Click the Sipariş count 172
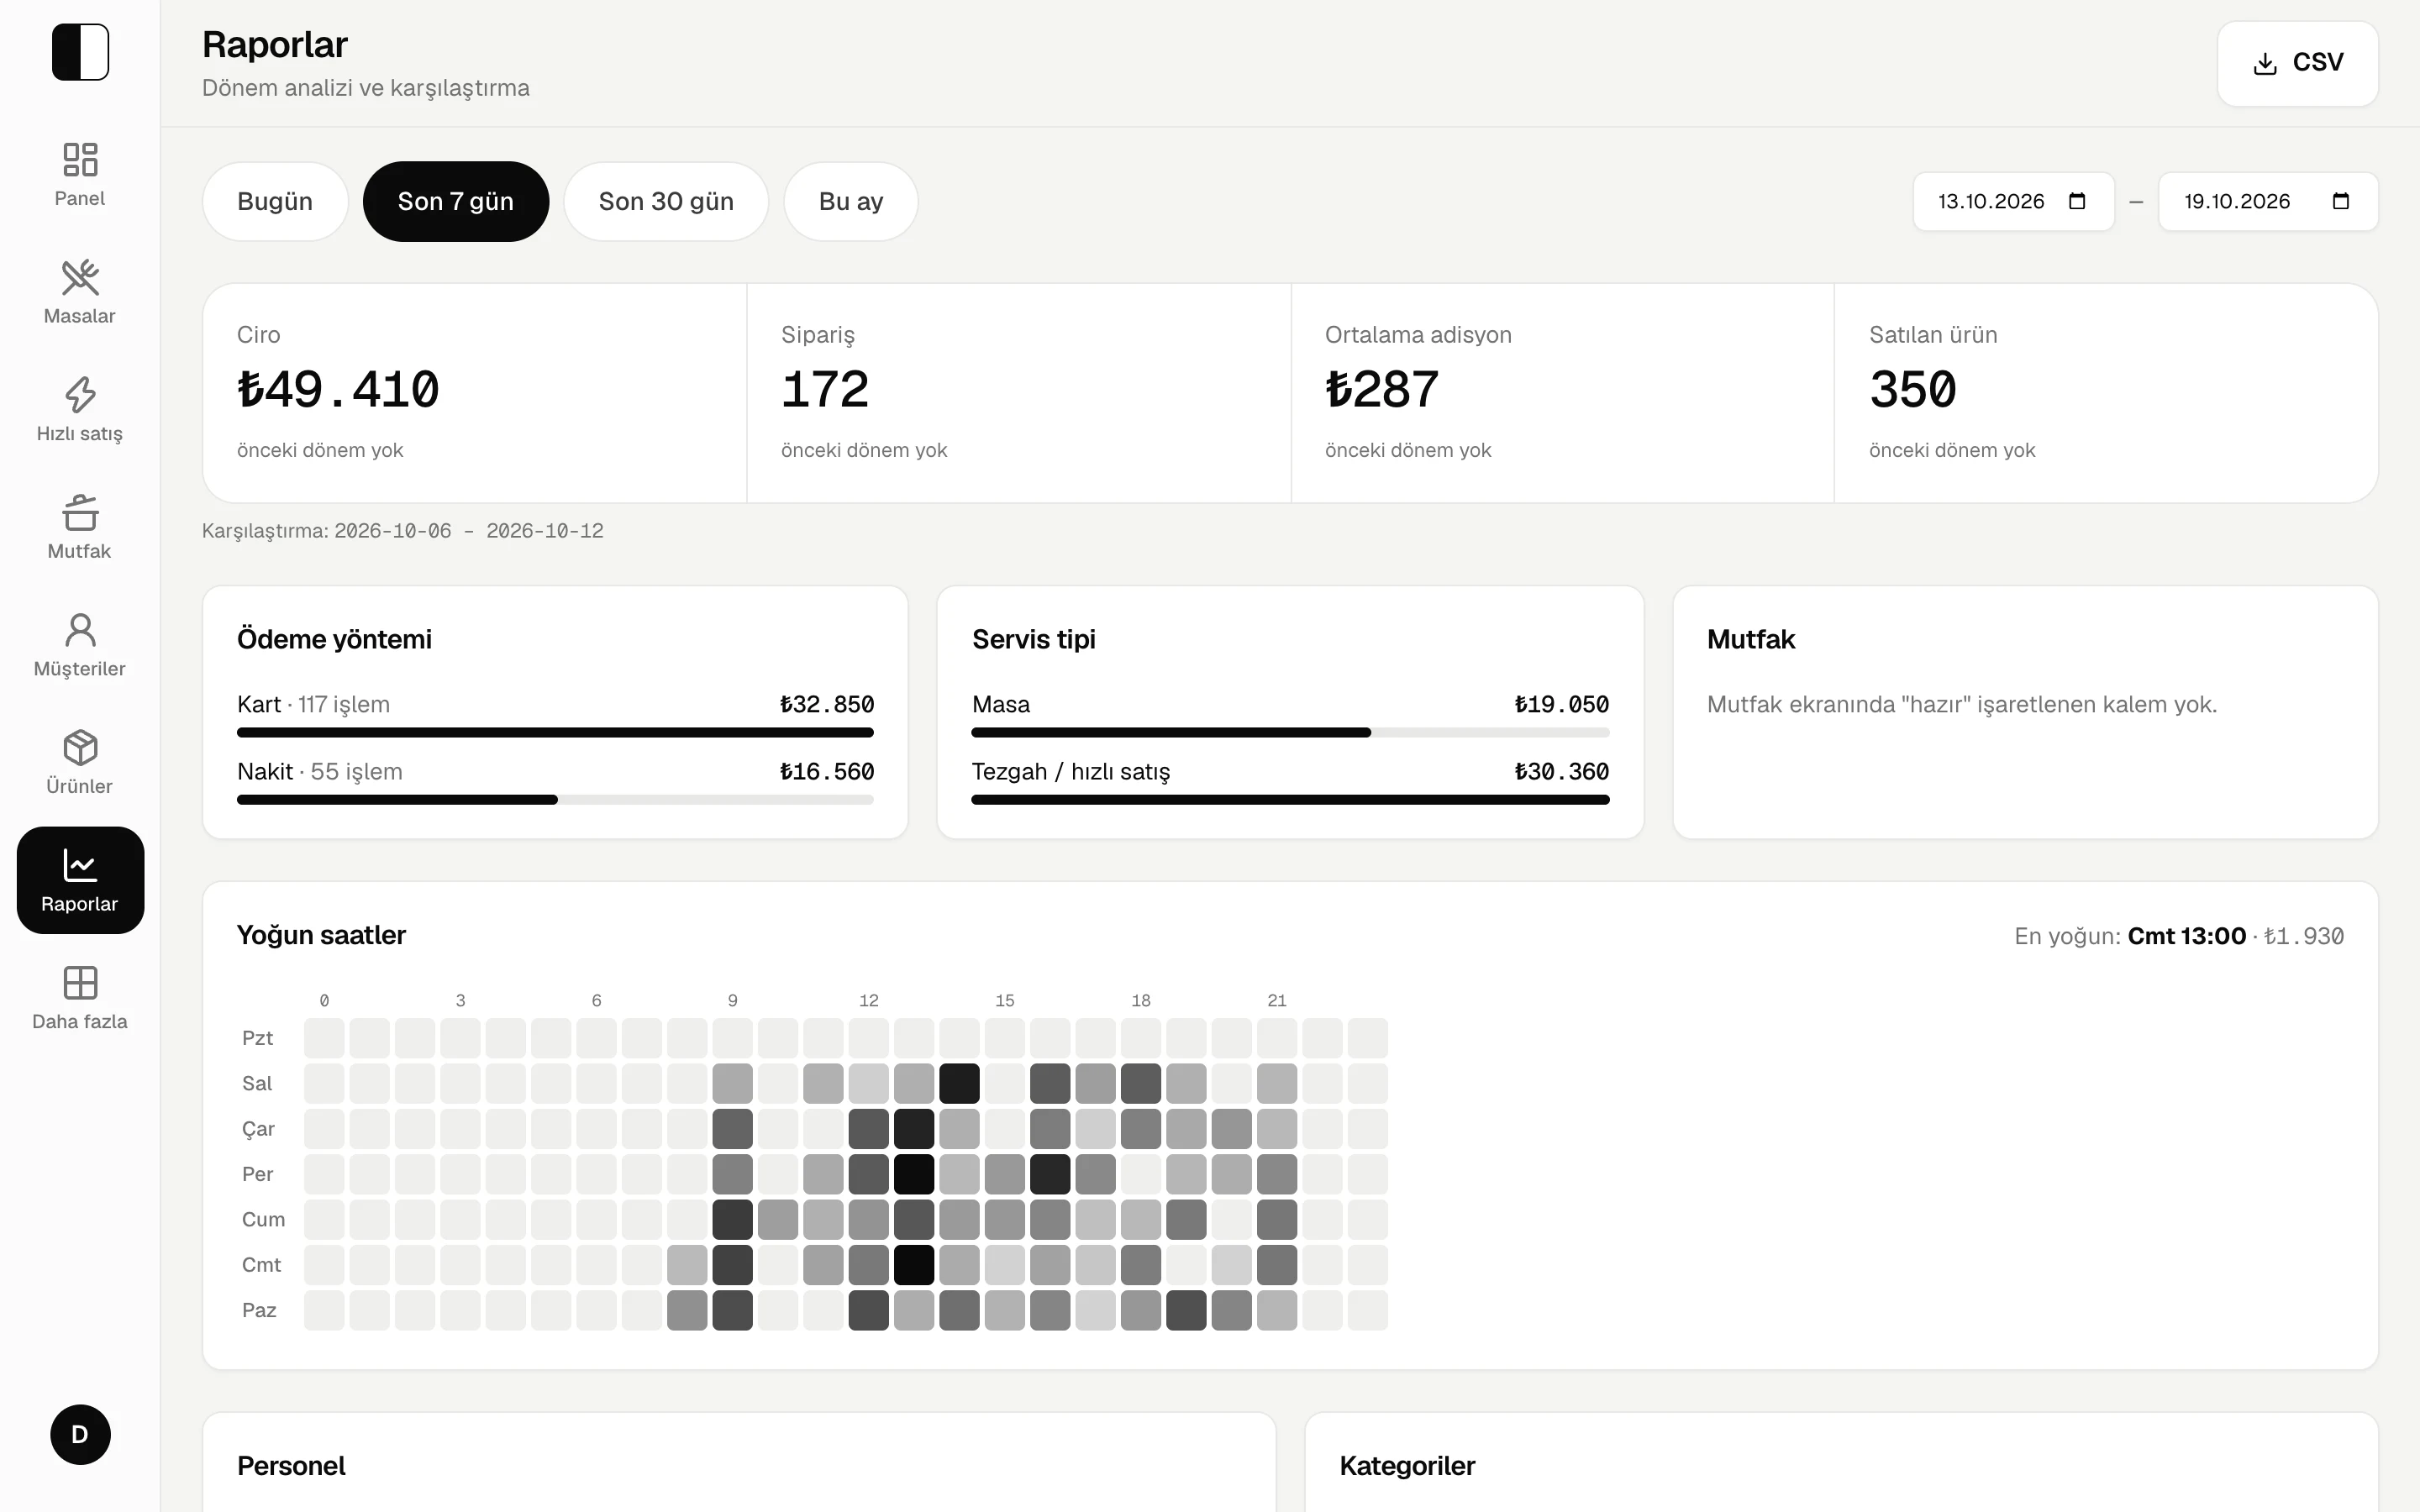Screen dimensions: 2420x1512 (825, 389)
